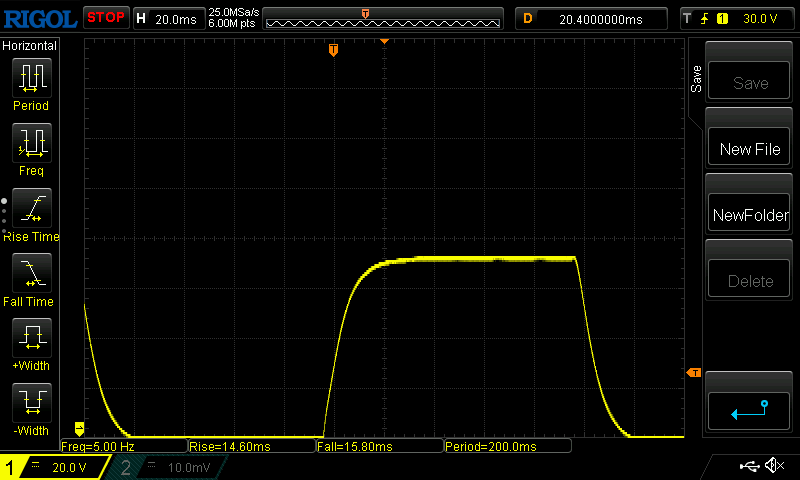Screen dimensions: 800x480
Task: Select the -Width measurement icon
Action: pyautogui.click(x=31, y=403)
